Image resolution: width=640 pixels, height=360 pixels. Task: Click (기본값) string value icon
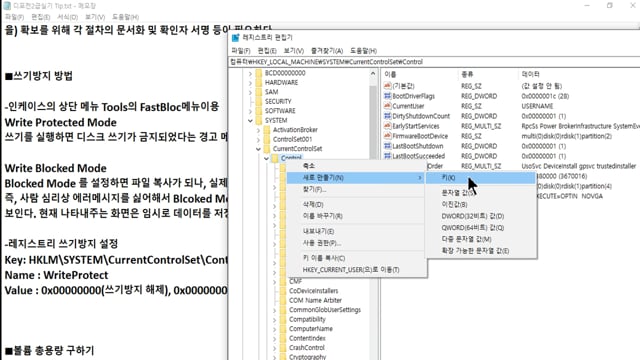point(387,86)
